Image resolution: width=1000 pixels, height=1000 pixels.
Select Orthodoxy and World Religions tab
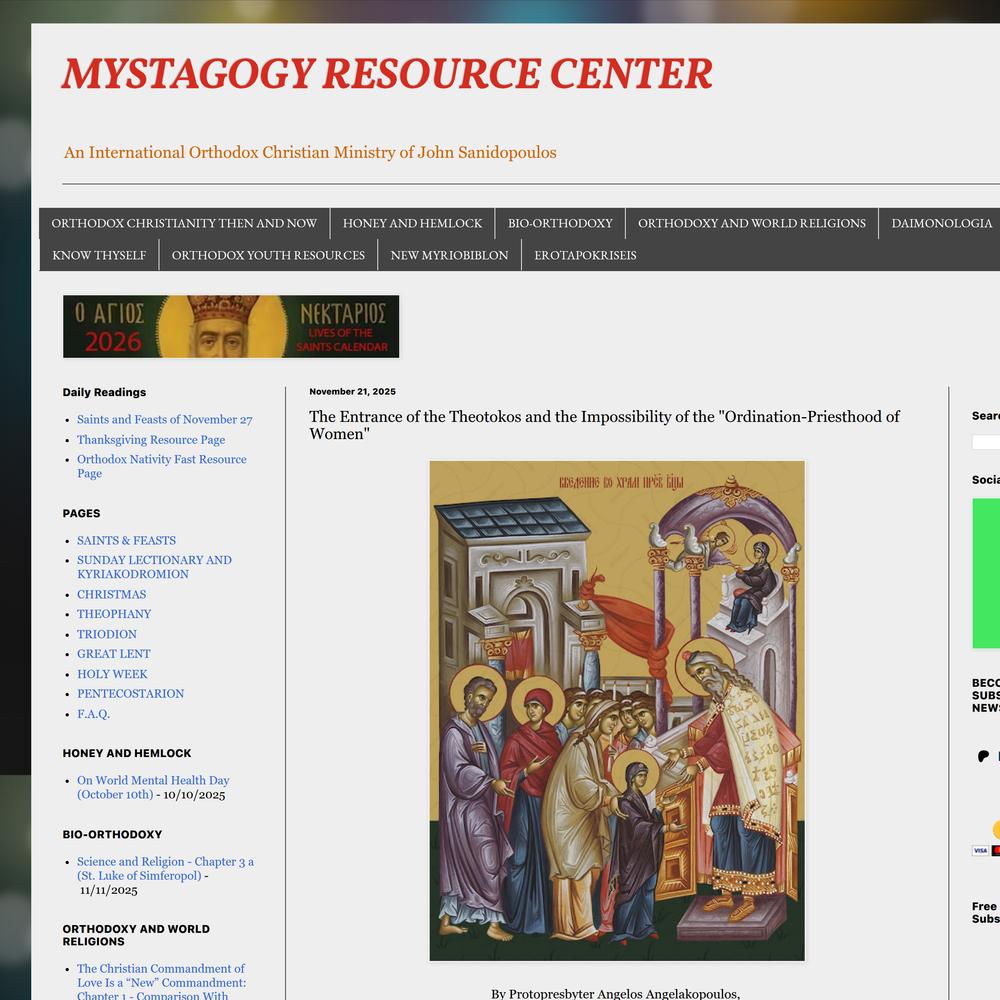(752, 223)
